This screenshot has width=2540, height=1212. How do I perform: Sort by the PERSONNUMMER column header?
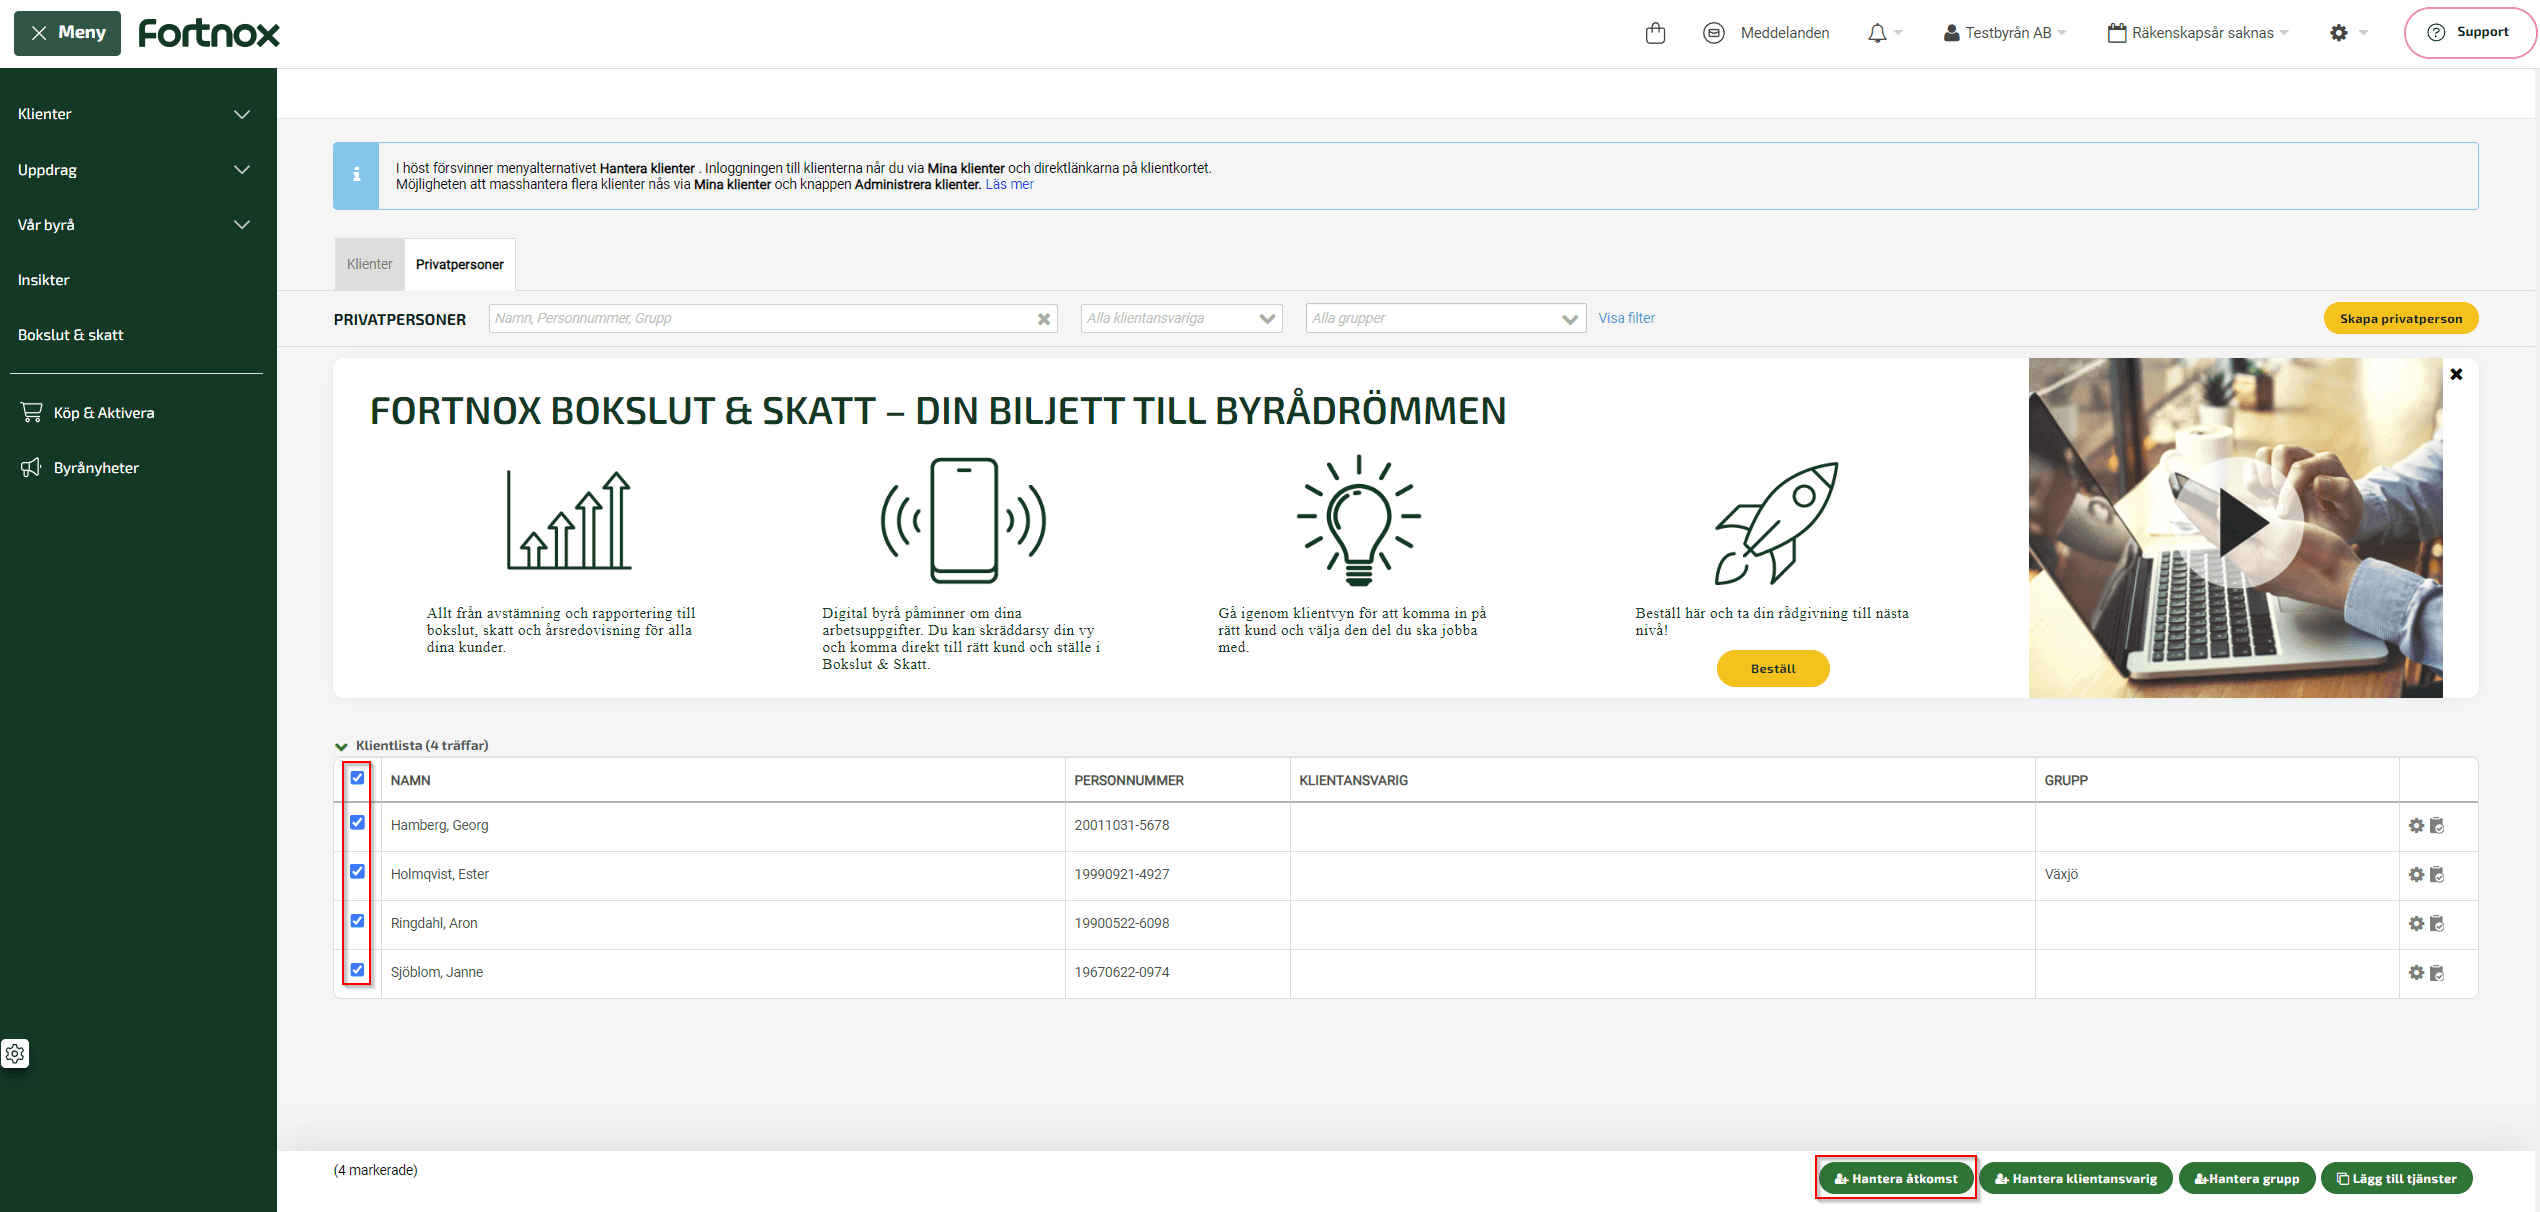(x=1129, y=781)
